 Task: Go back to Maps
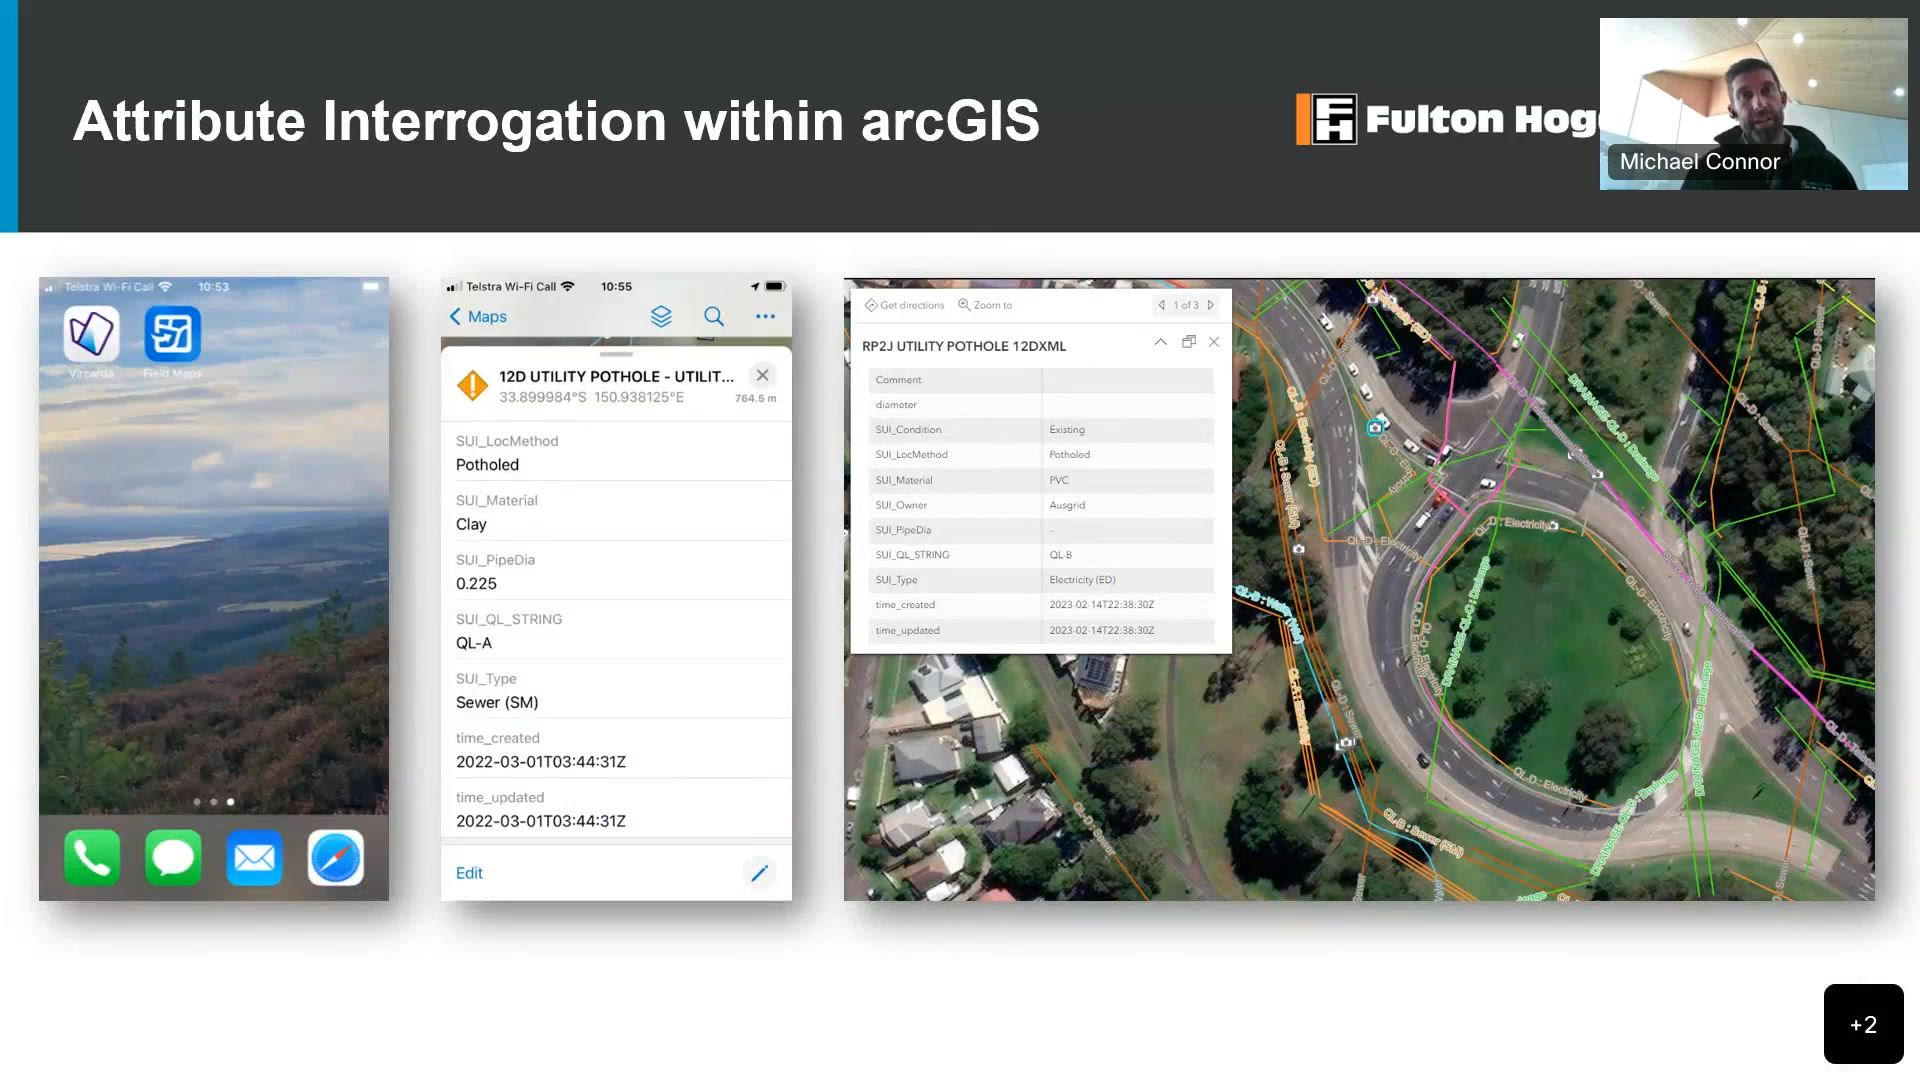(478, 317)
